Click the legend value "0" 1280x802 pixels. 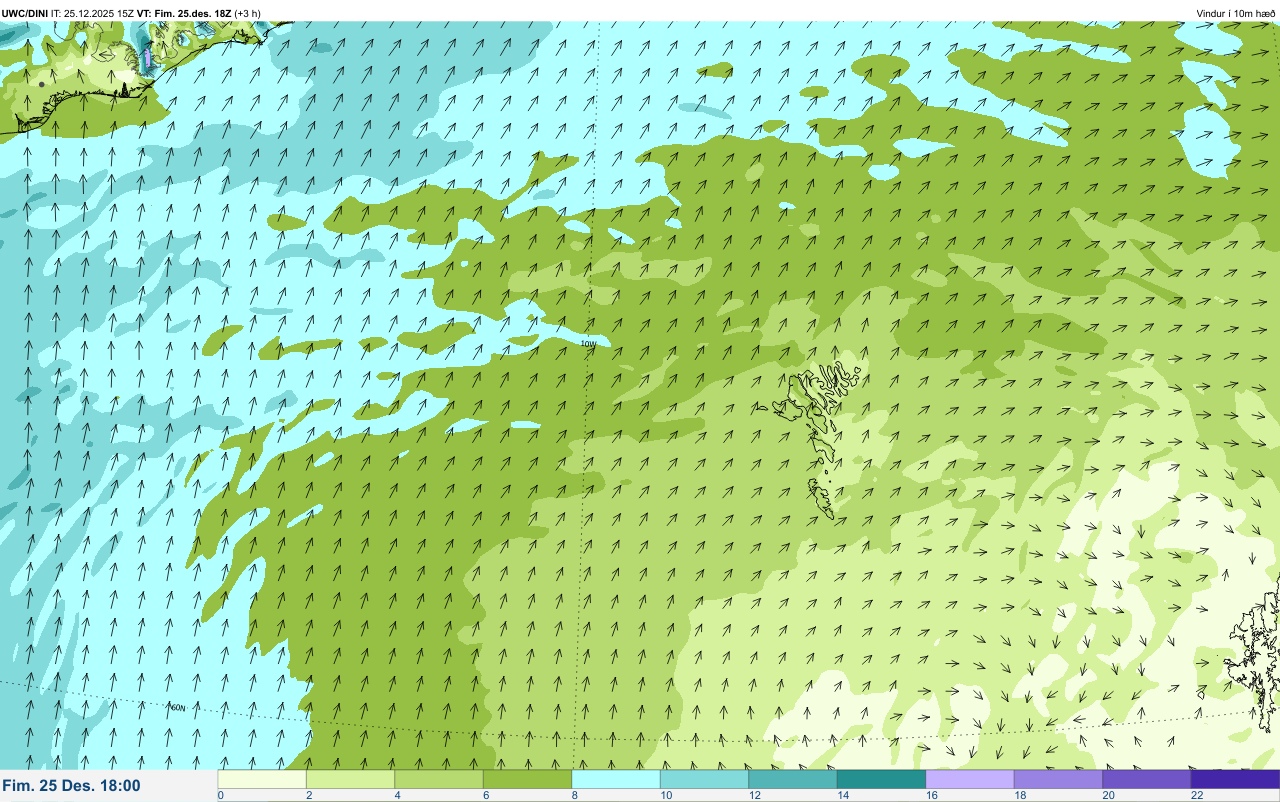(220, 795)
